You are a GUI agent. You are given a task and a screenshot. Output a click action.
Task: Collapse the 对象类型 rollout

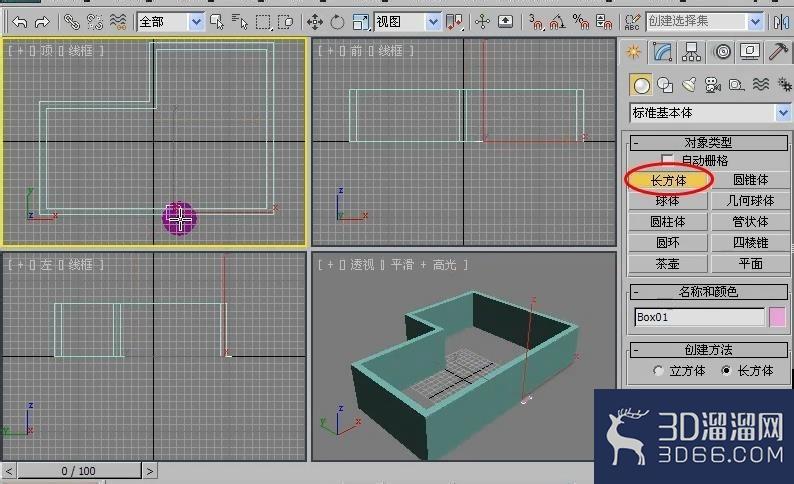tap(708, 142)
